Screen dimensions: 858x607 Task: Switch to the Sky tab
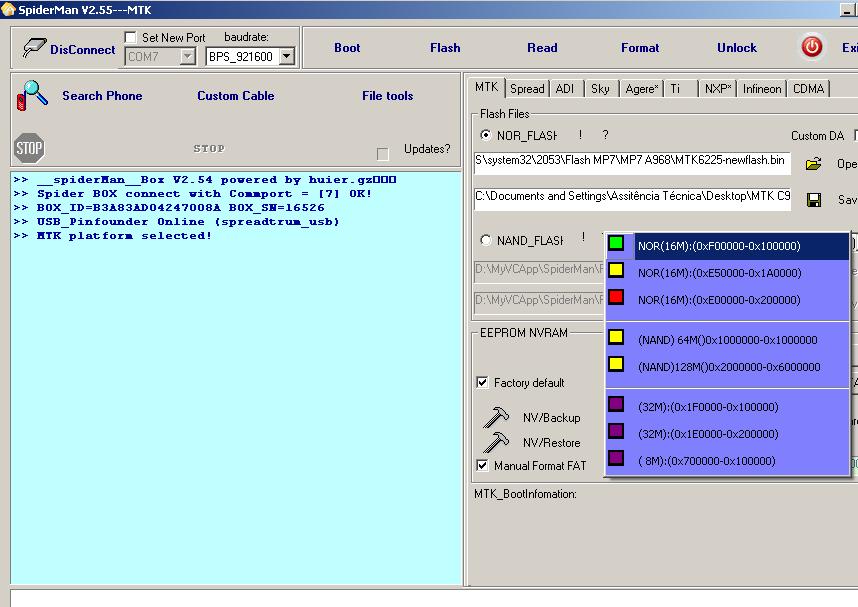[600, 89]
